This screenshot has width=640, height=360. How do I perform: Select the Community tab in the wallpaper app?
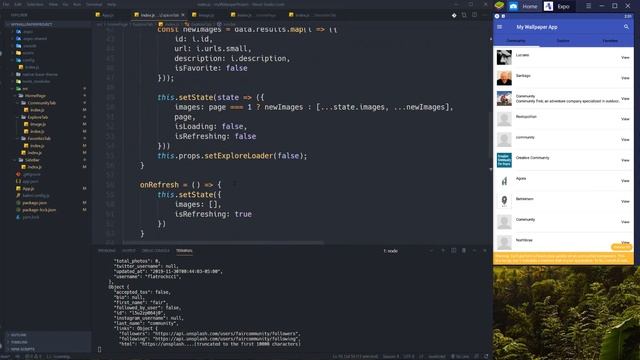pos(516,41)
